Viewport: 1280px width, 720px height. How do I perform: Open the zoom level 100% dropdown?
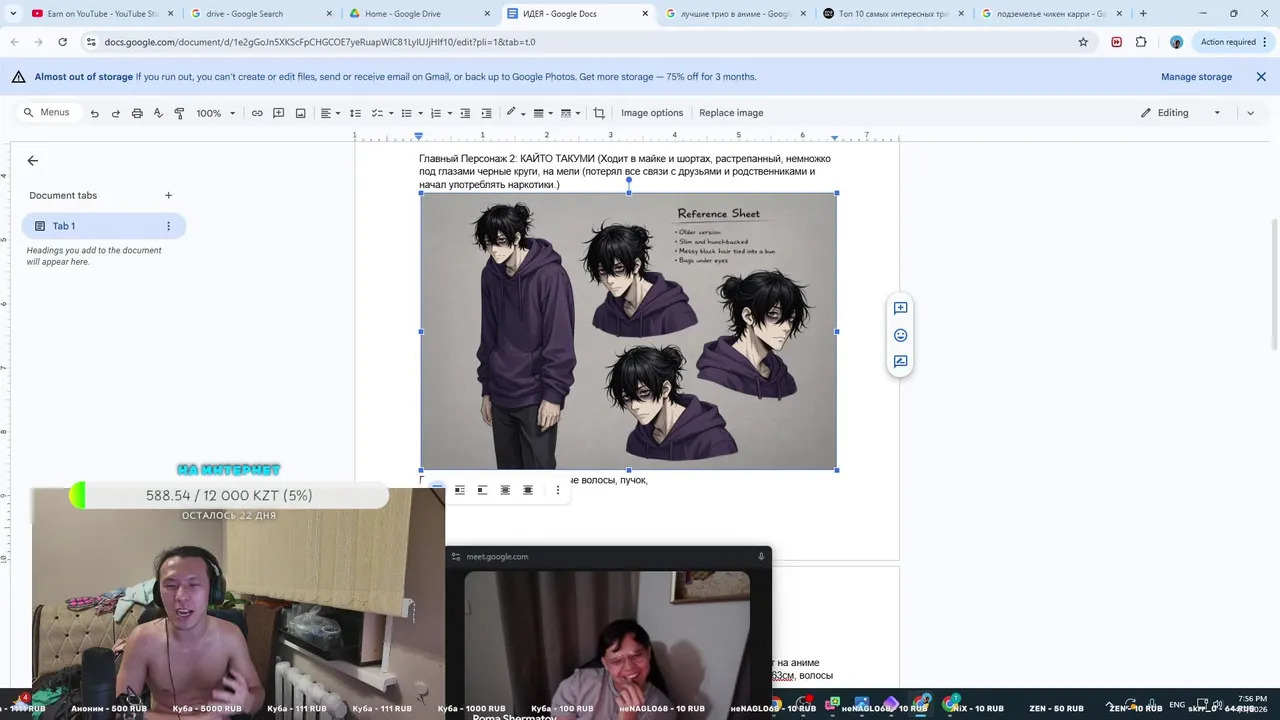[x=216, y=113]
